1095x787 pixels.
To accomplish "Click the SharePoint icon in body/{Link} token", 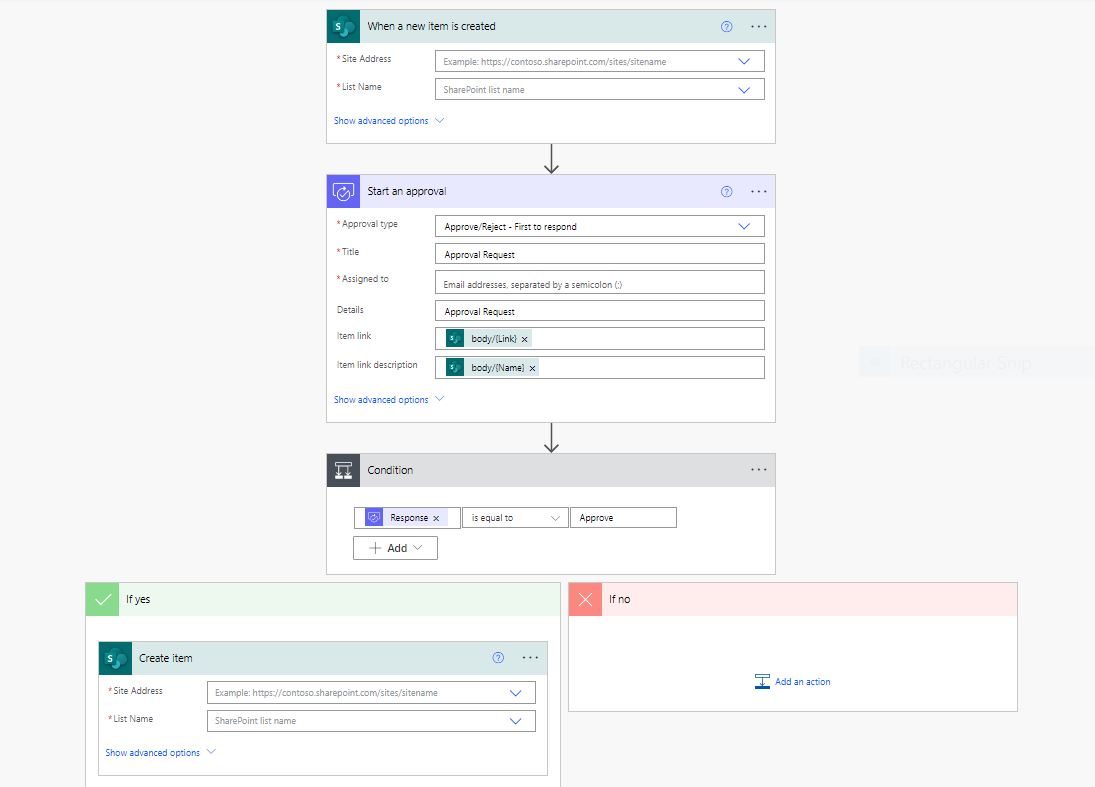I will 455,339.
